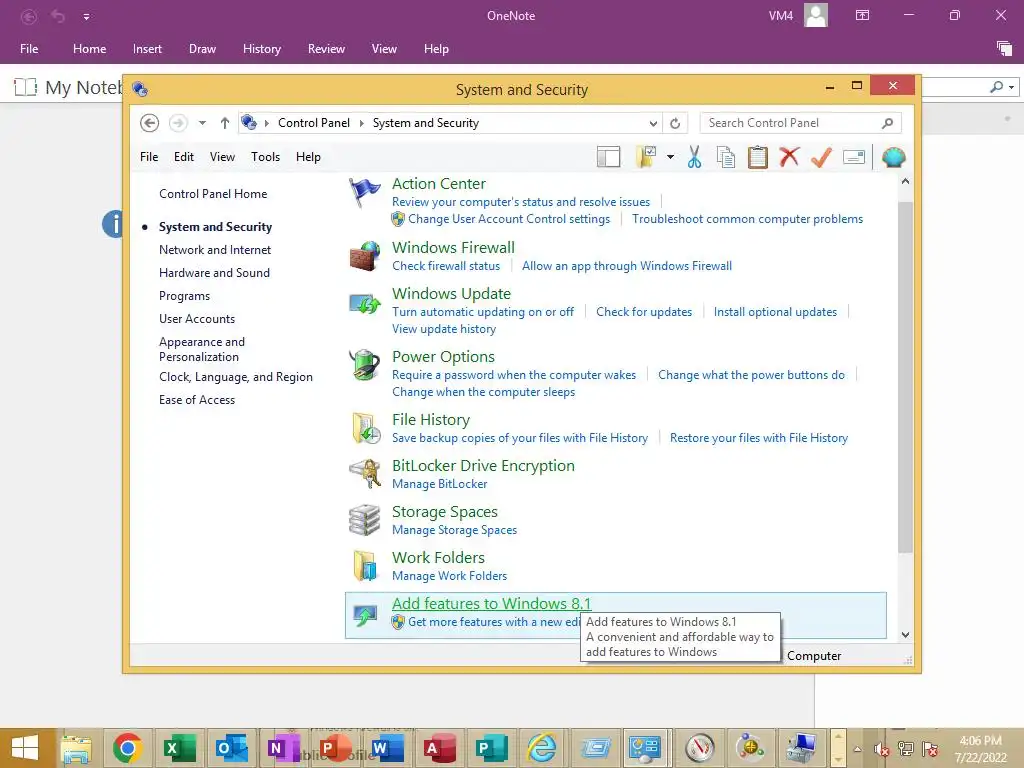The width and height of the screenshot is (1024, 768).
Task: Click the Search Control Panel field
Action: (x=800, y=123)
